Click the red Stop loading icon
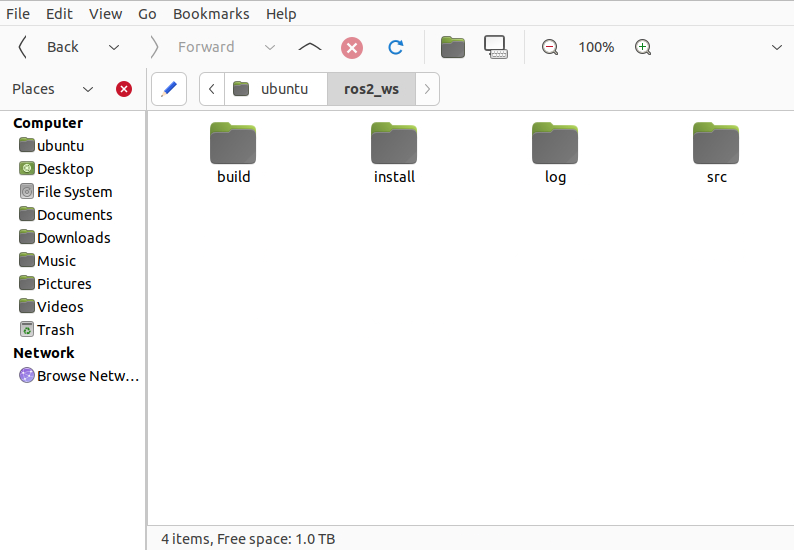The width and height of the screenshot is (794, 550). [x=352, y=47]
